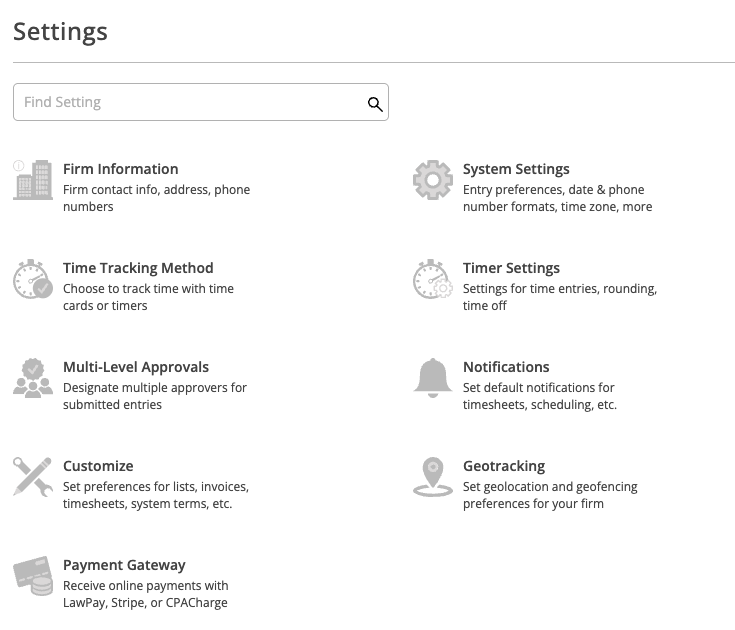735x630 pixels.
Task: Open the System Settings link
Action: tap(516, 169)
